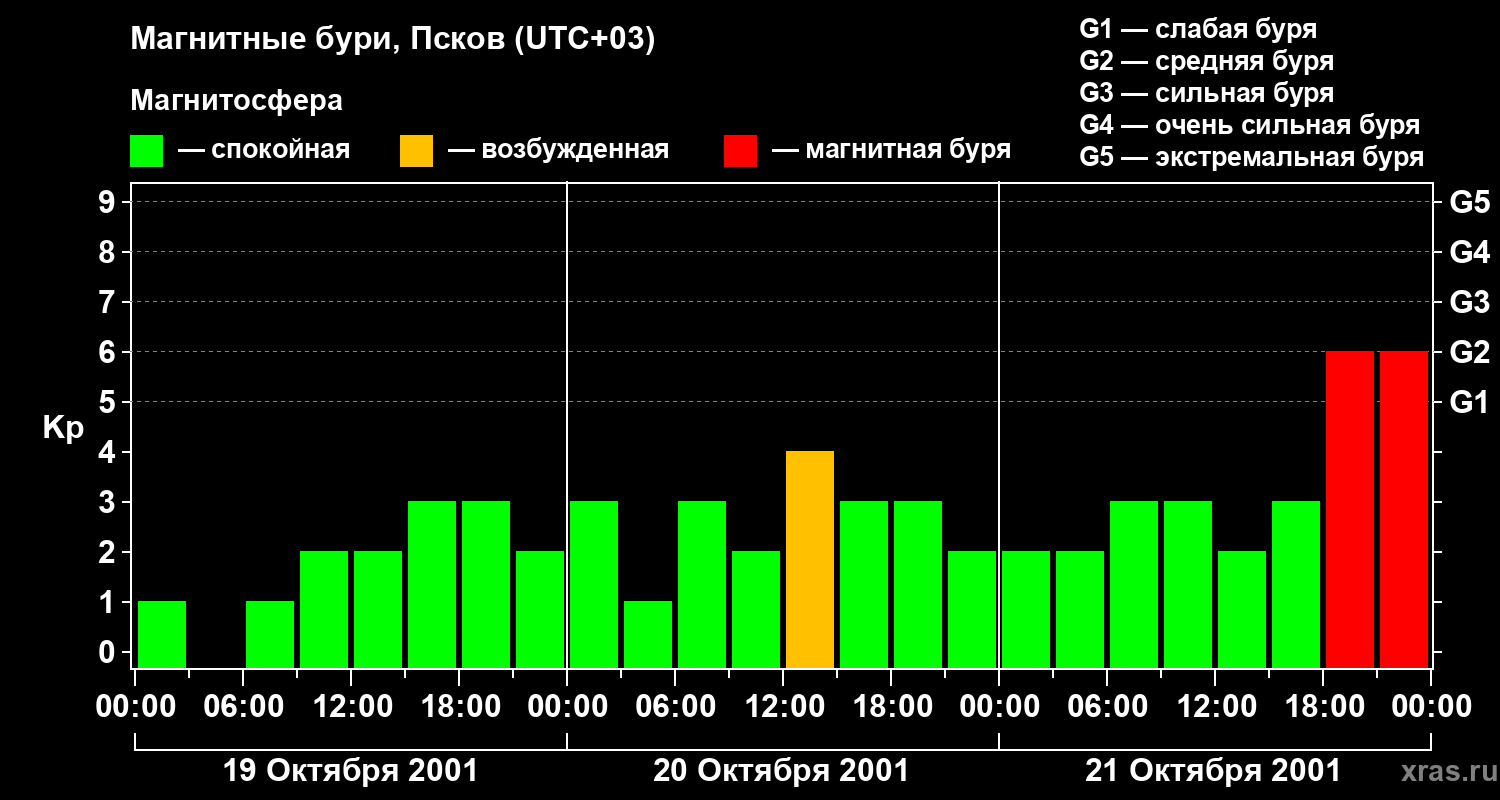
Task: Click the 'G2' tick label on the right axis
Action: 1469,352
